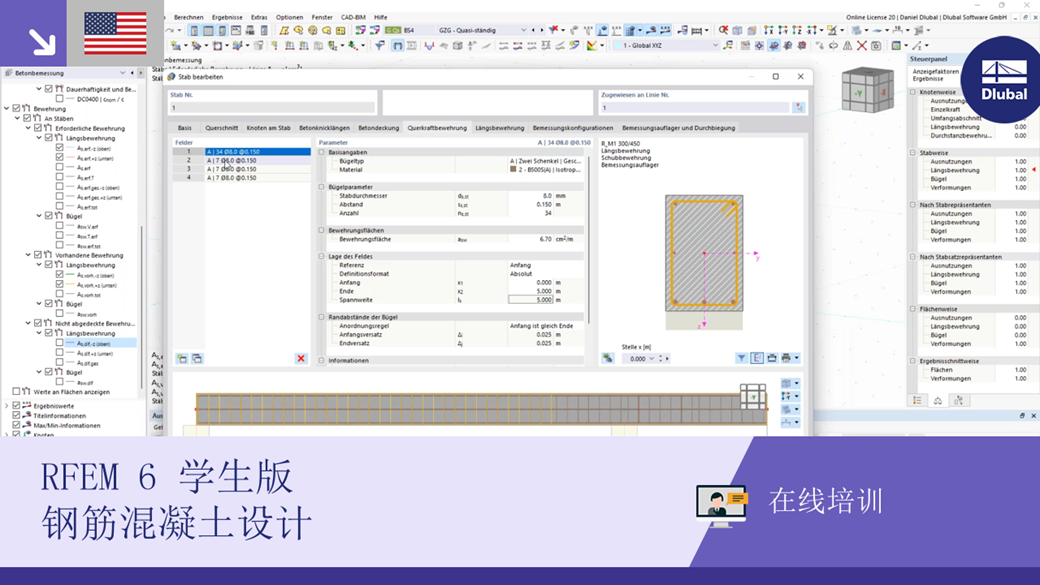The image size is (1040, 585).
Task: Click the view-axes grid icon above the beam preview
Action: pos(753,396)
